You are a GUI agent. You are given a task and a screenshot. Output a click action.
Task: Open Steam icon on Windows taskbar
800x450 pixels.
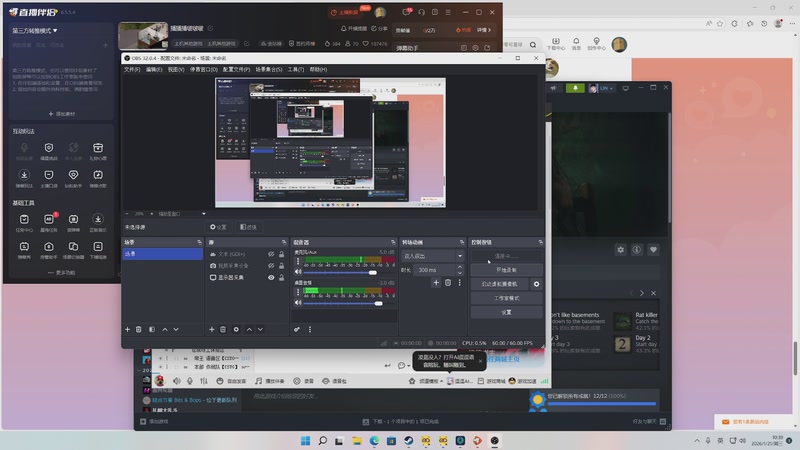(x=409, y=441)
